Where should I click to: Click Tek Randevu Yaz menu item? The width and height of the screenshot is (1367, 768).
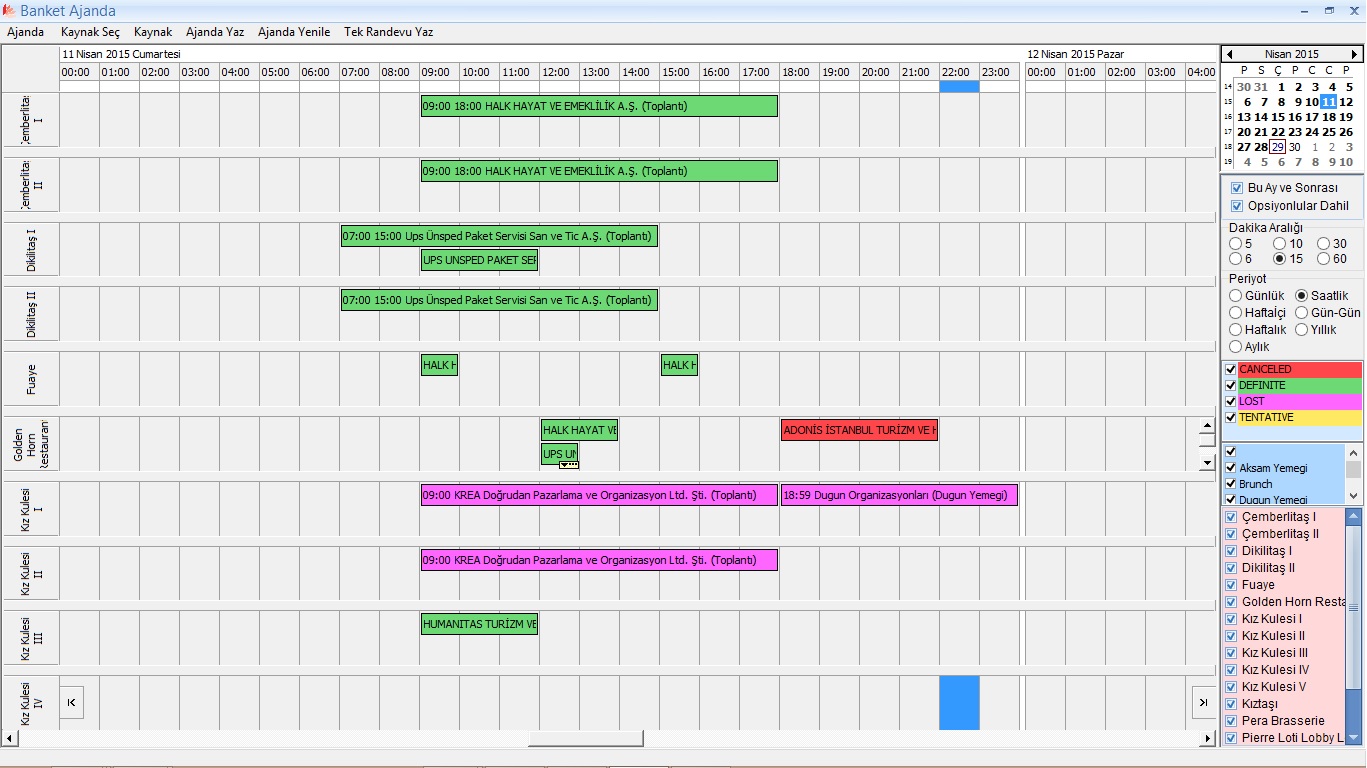pos(389,32)
